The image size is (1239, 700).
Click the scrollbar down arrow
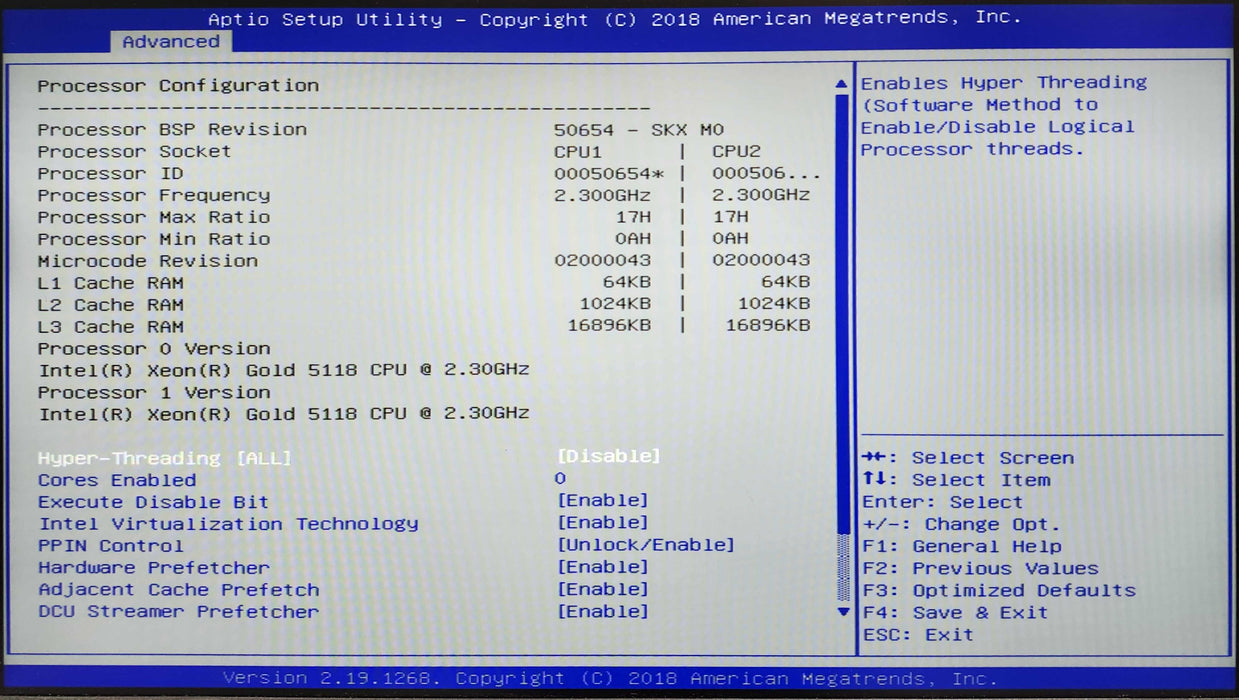pos(842,611)
